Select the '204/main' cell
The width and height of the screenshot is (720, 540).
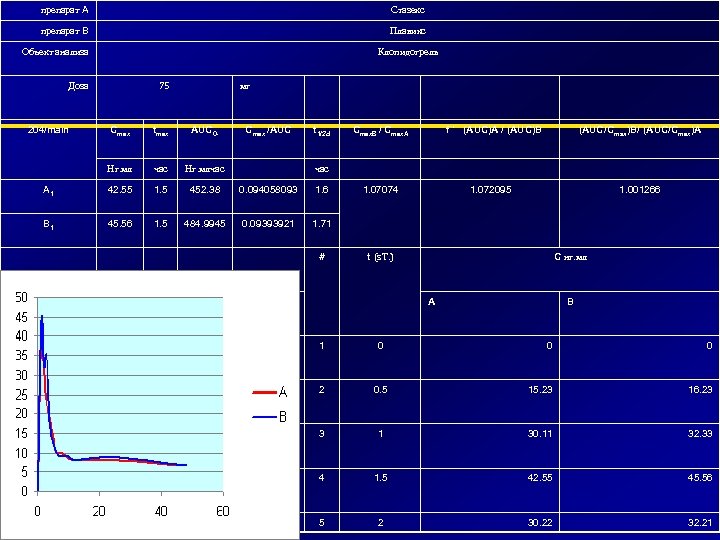point(48,150)
